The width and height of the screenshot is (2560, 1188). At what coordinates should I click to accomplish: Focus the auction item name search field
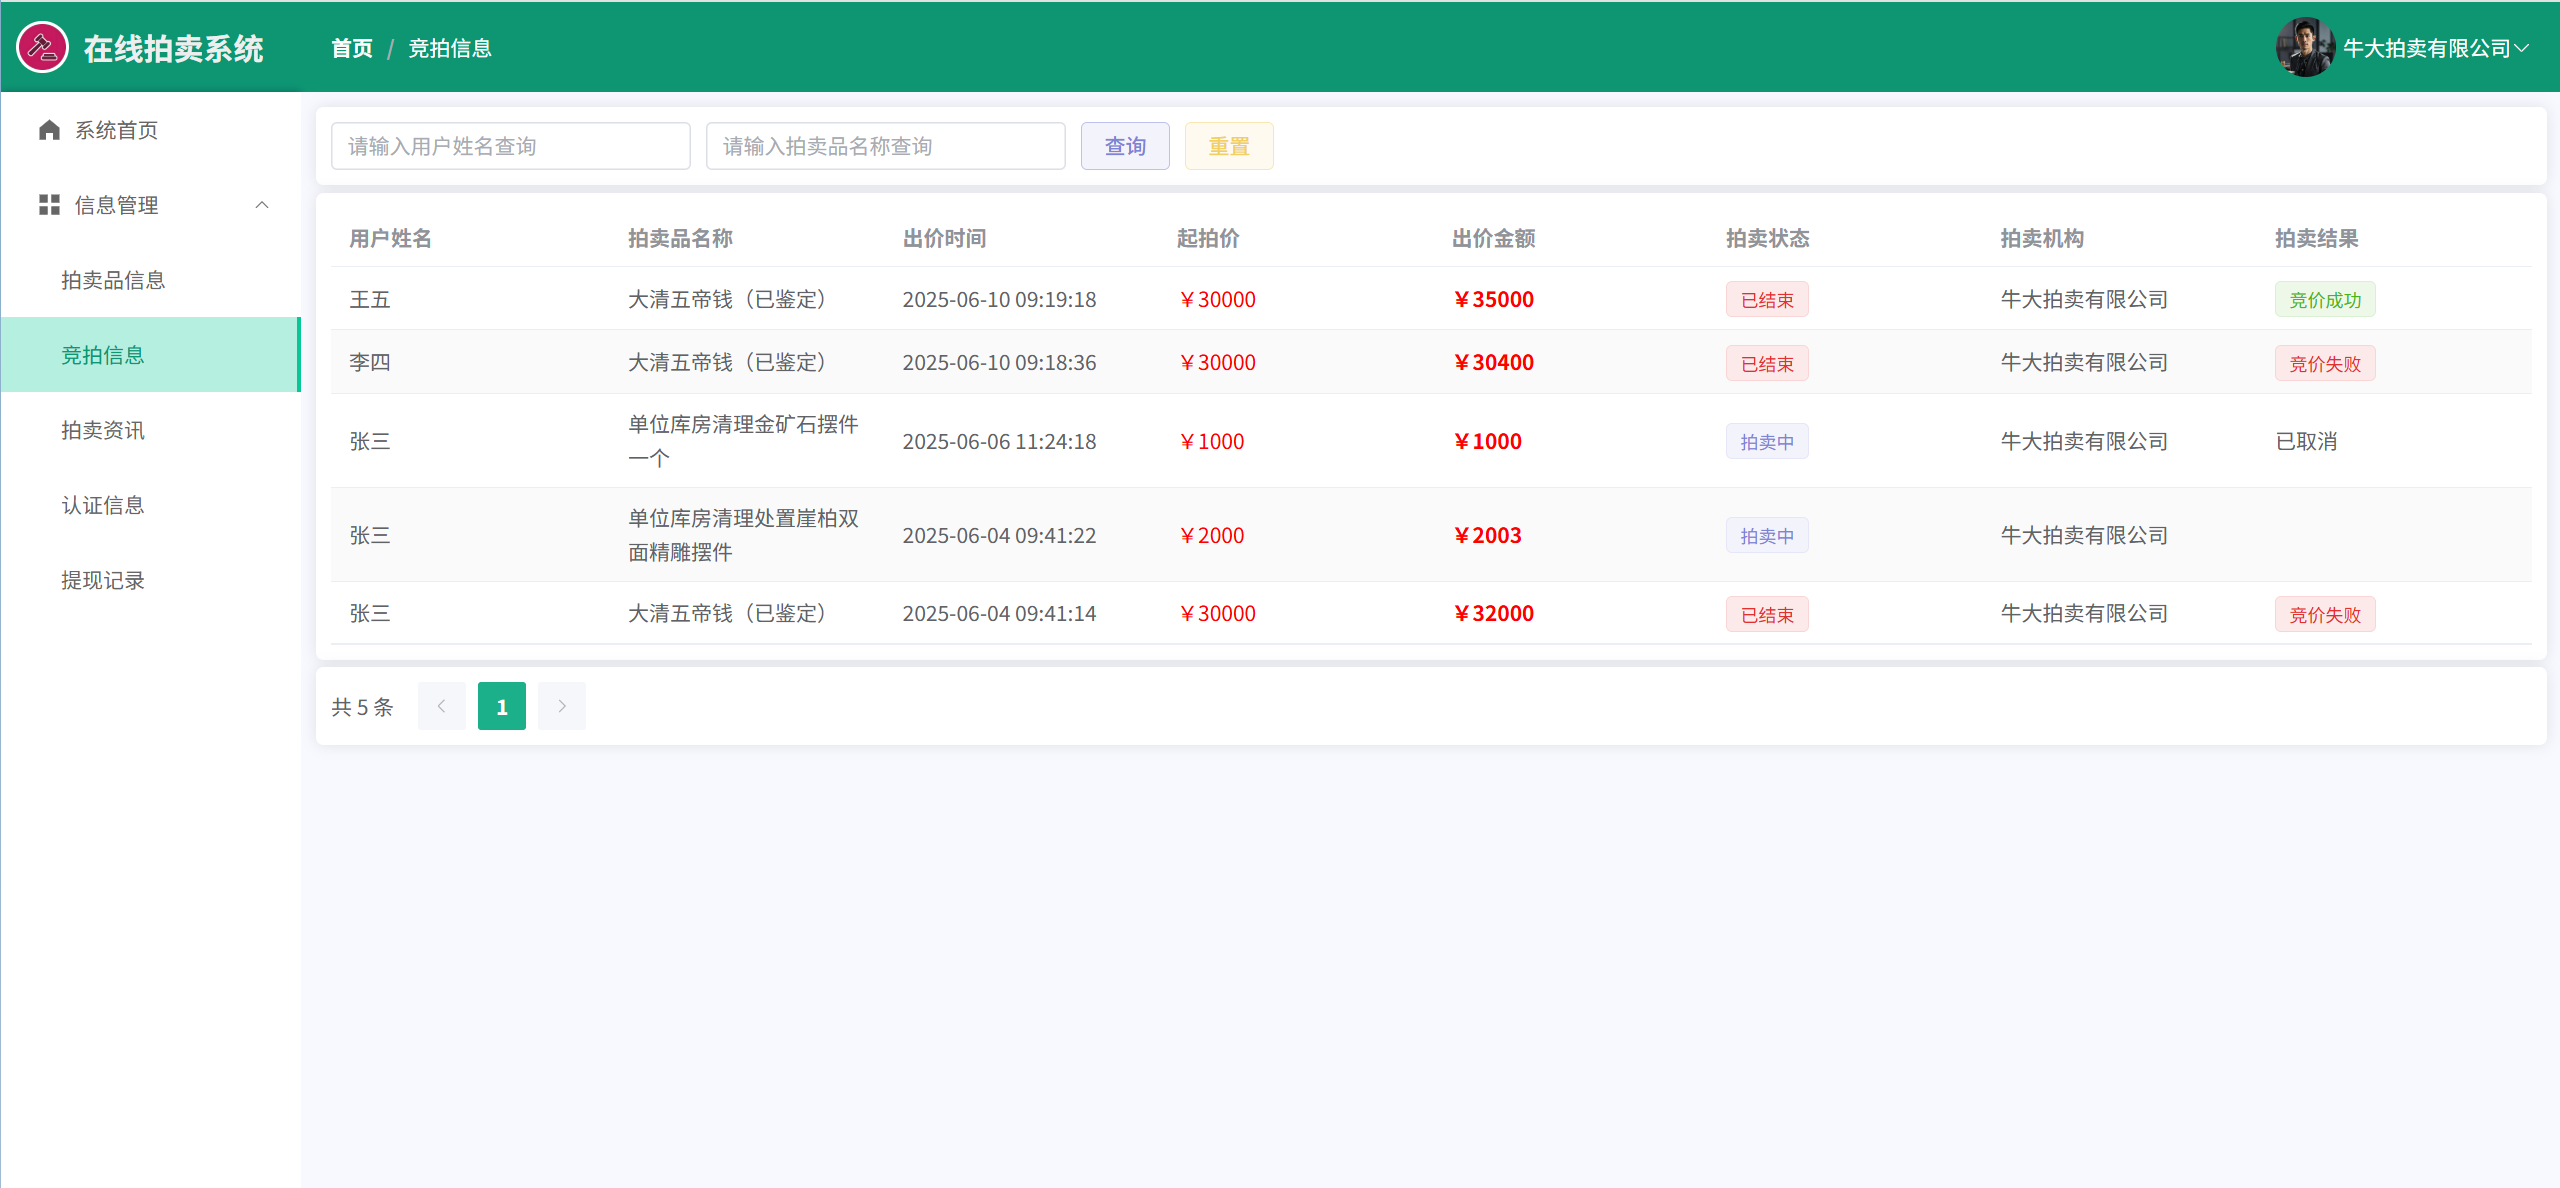click(885, 146)
